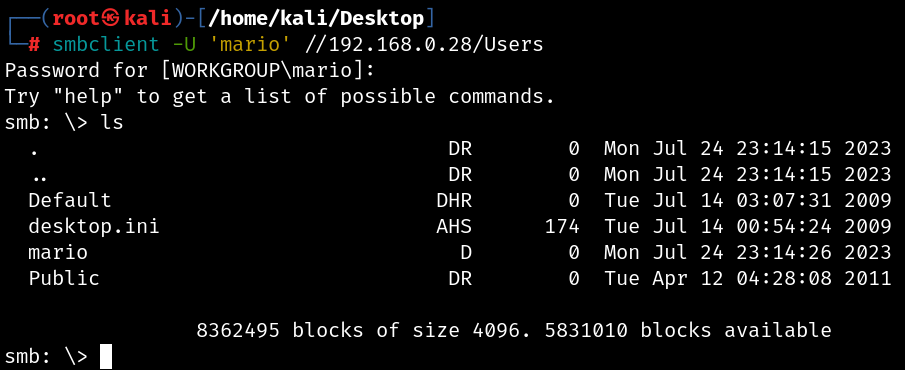Select the Public directory entry
Viewport: 905px width, 370px height.
[x=64, y=278]
